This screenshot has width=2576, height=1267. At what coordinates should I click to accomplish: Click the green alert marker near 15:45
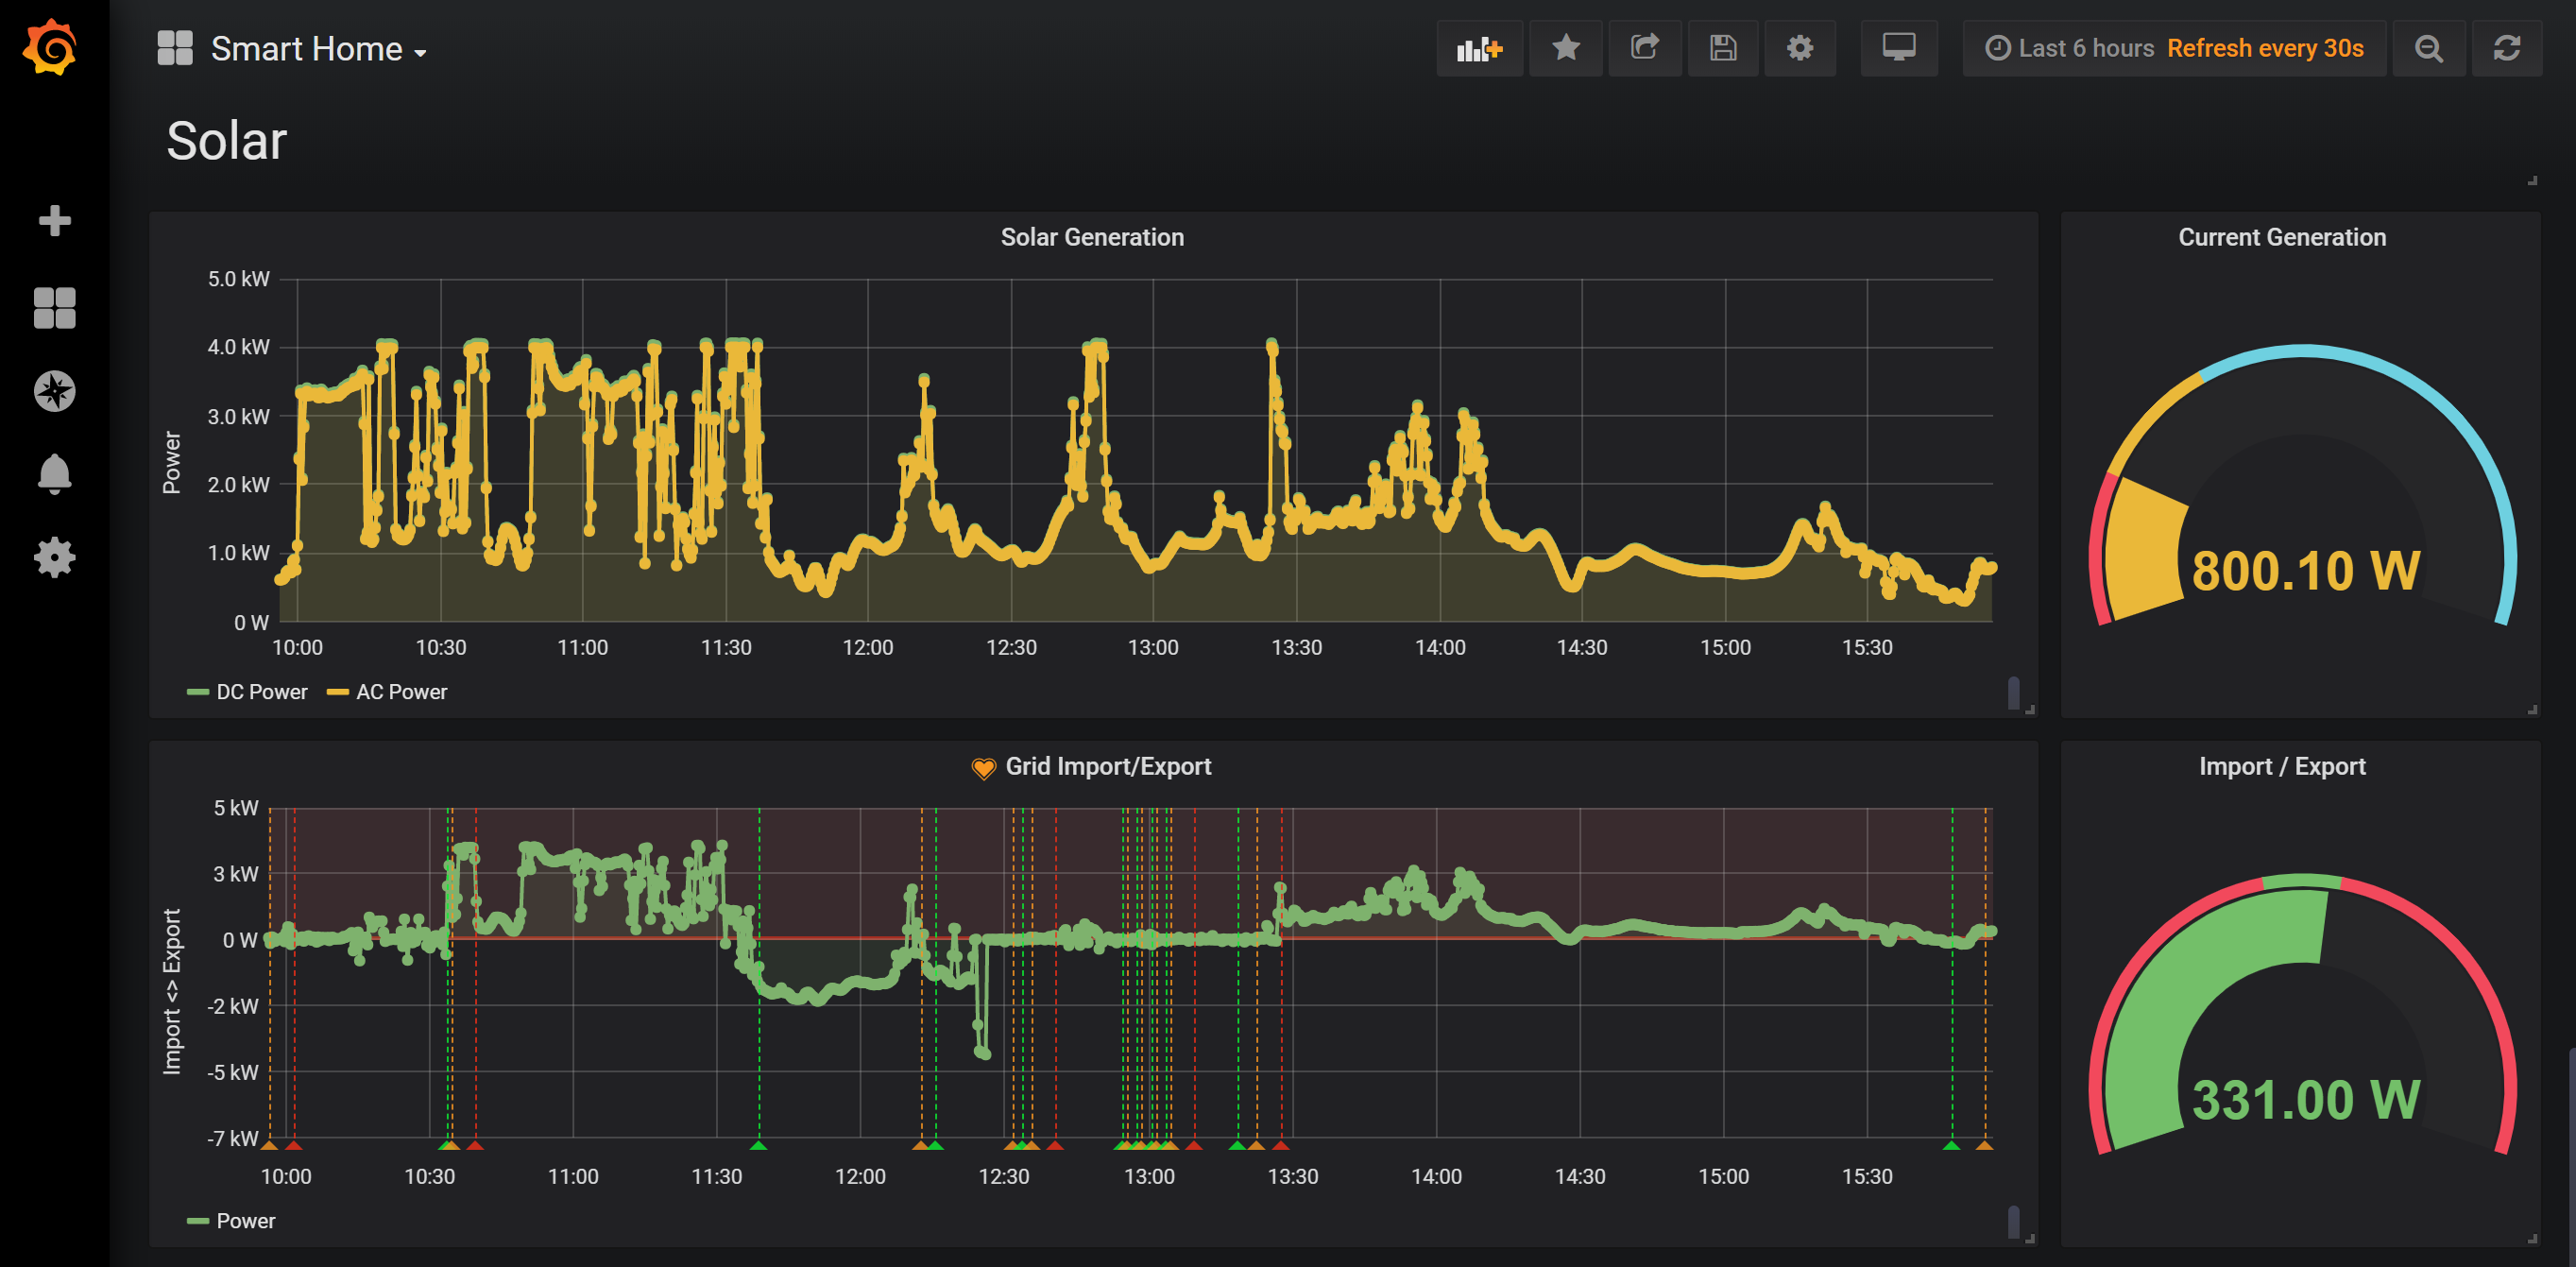(x=1951, y=1145)
